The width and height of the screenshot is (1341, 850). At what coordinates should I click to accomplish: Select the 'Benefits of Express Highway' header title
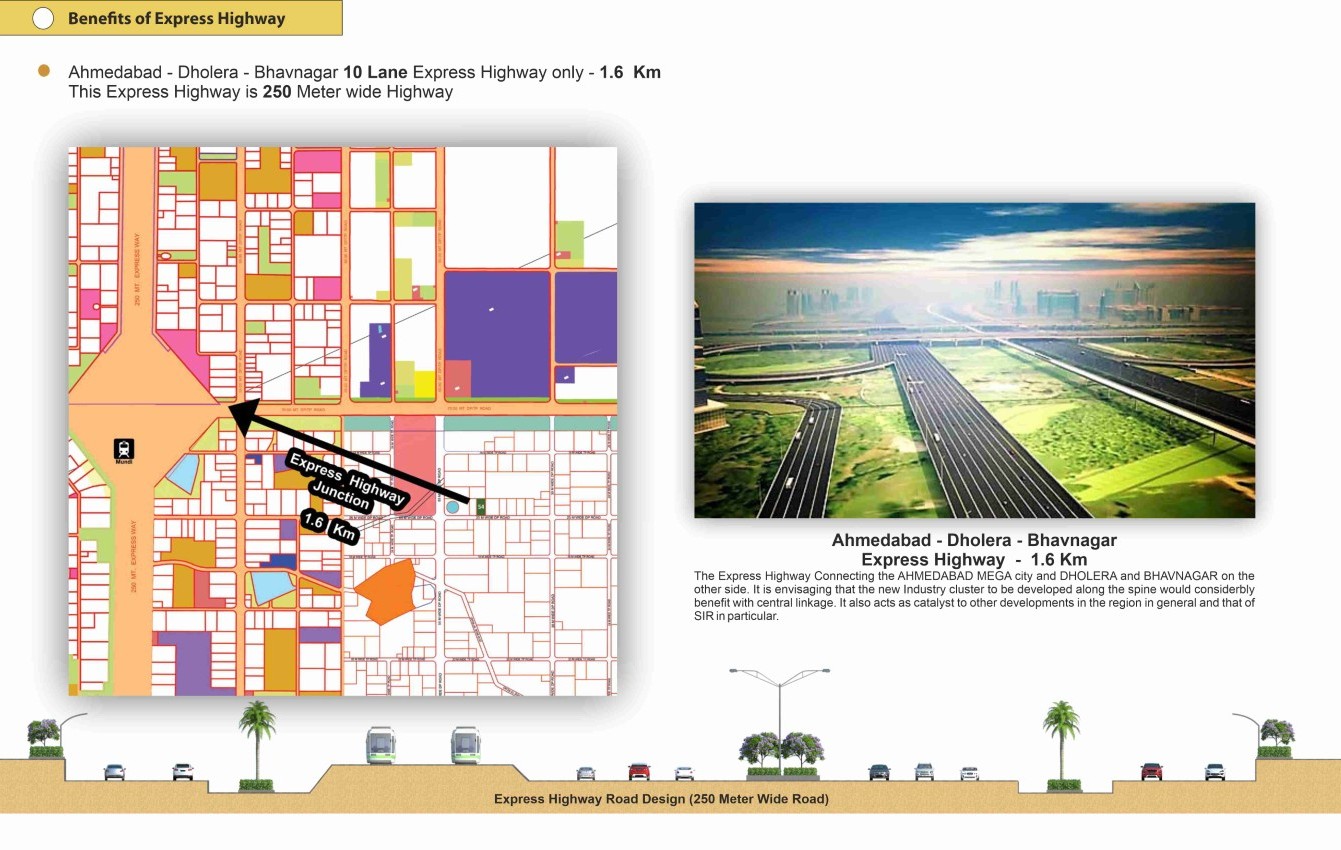176,18
